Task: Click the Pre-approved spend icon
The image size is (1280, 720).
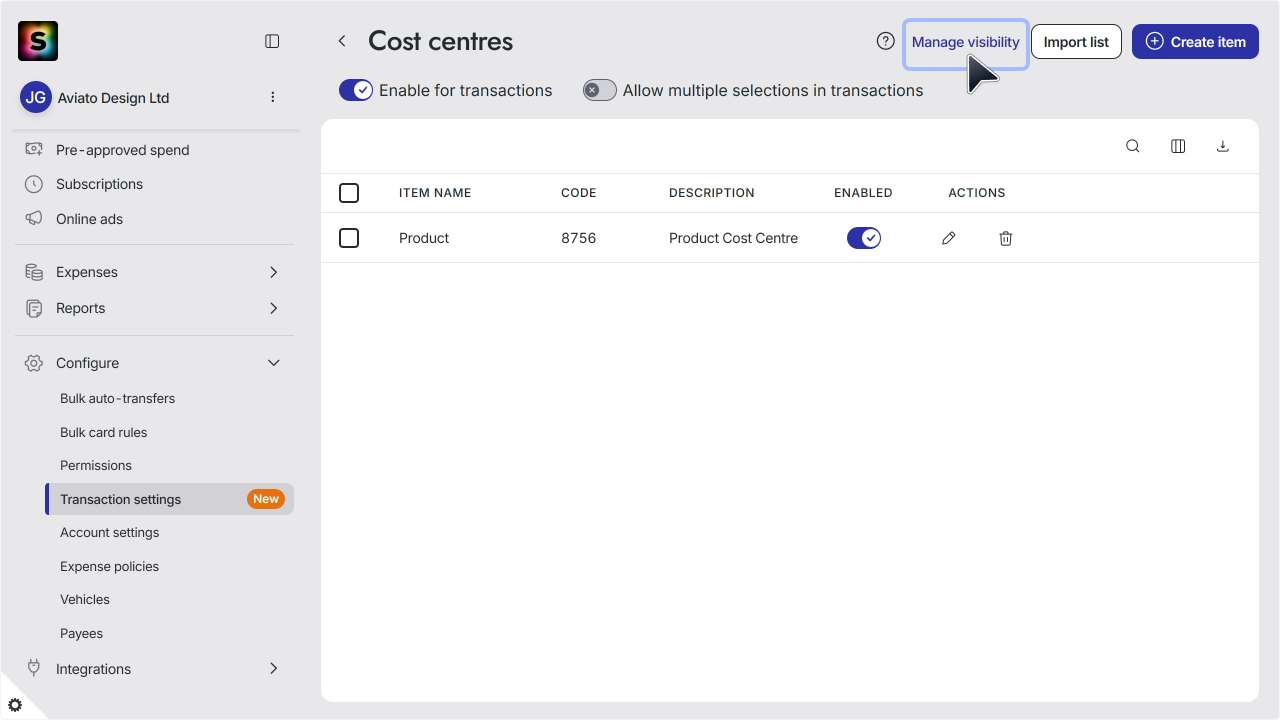Action: pyautogui.click(x=34, y=149)
